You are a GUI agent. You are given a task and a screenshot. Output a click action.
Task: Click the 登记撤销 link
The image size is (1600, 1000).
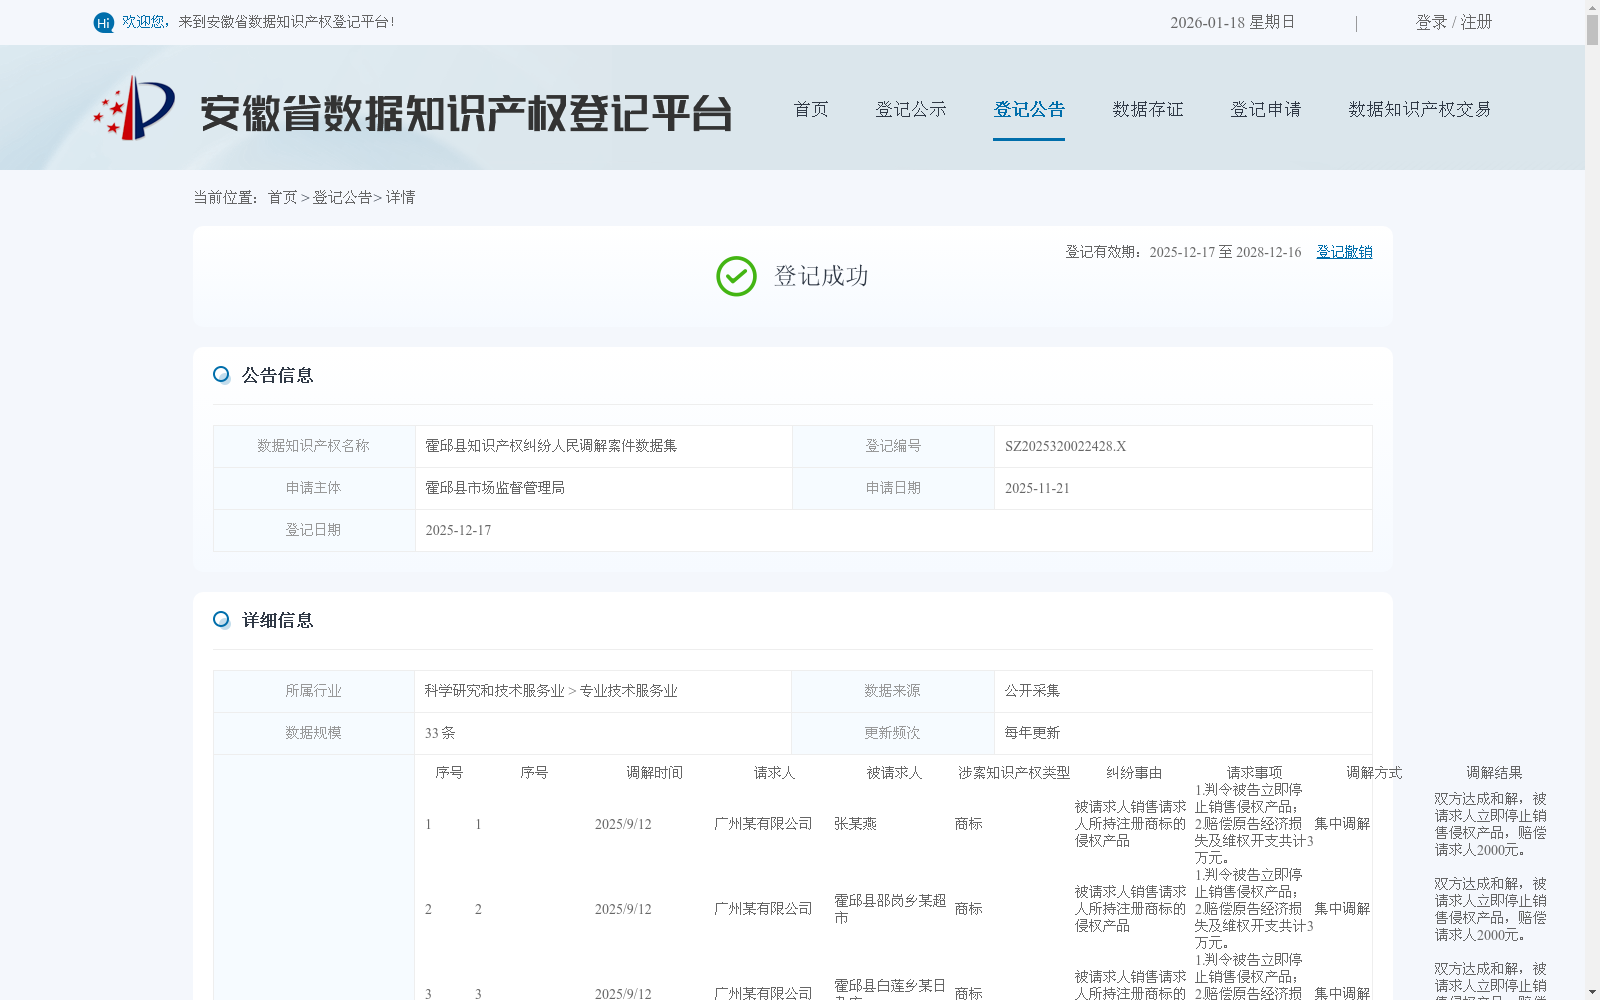coord(1344,252)
